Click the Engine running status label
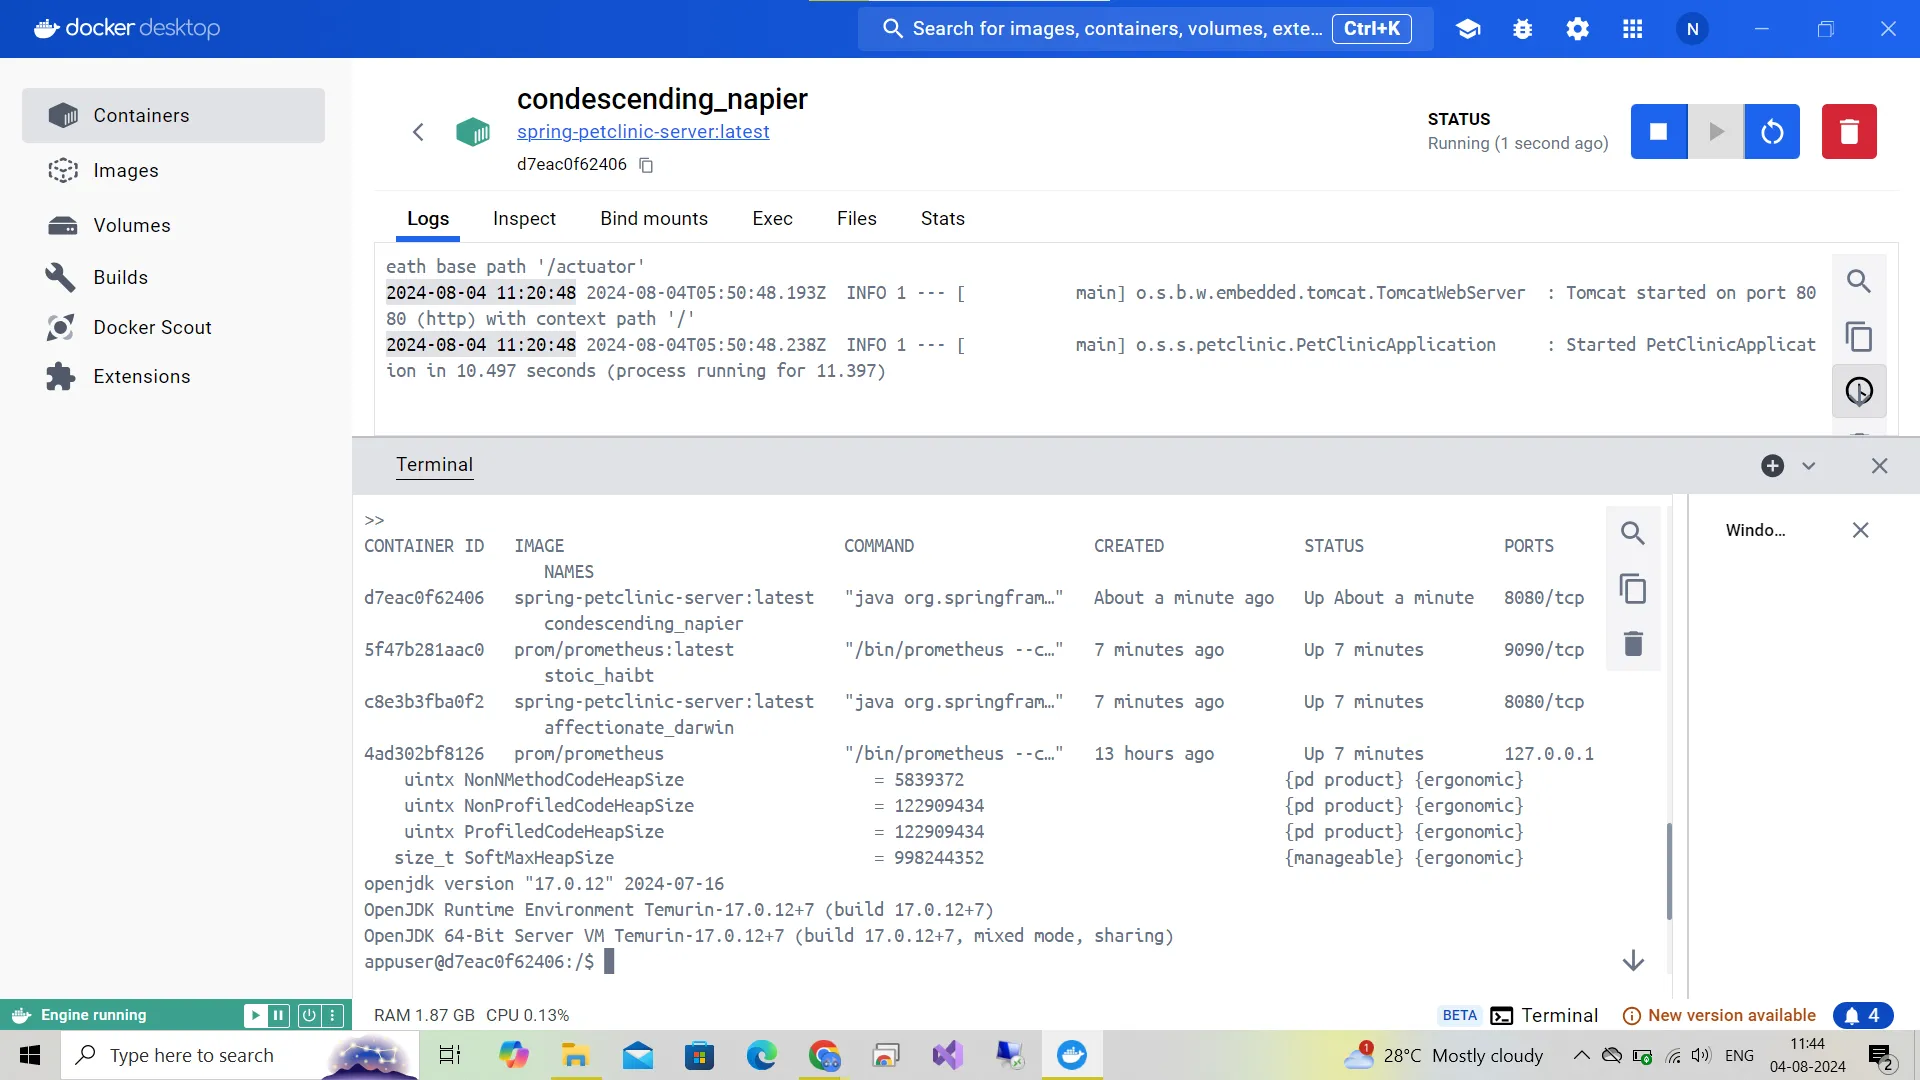The image size is (1920, 1080). (94, 1015)
